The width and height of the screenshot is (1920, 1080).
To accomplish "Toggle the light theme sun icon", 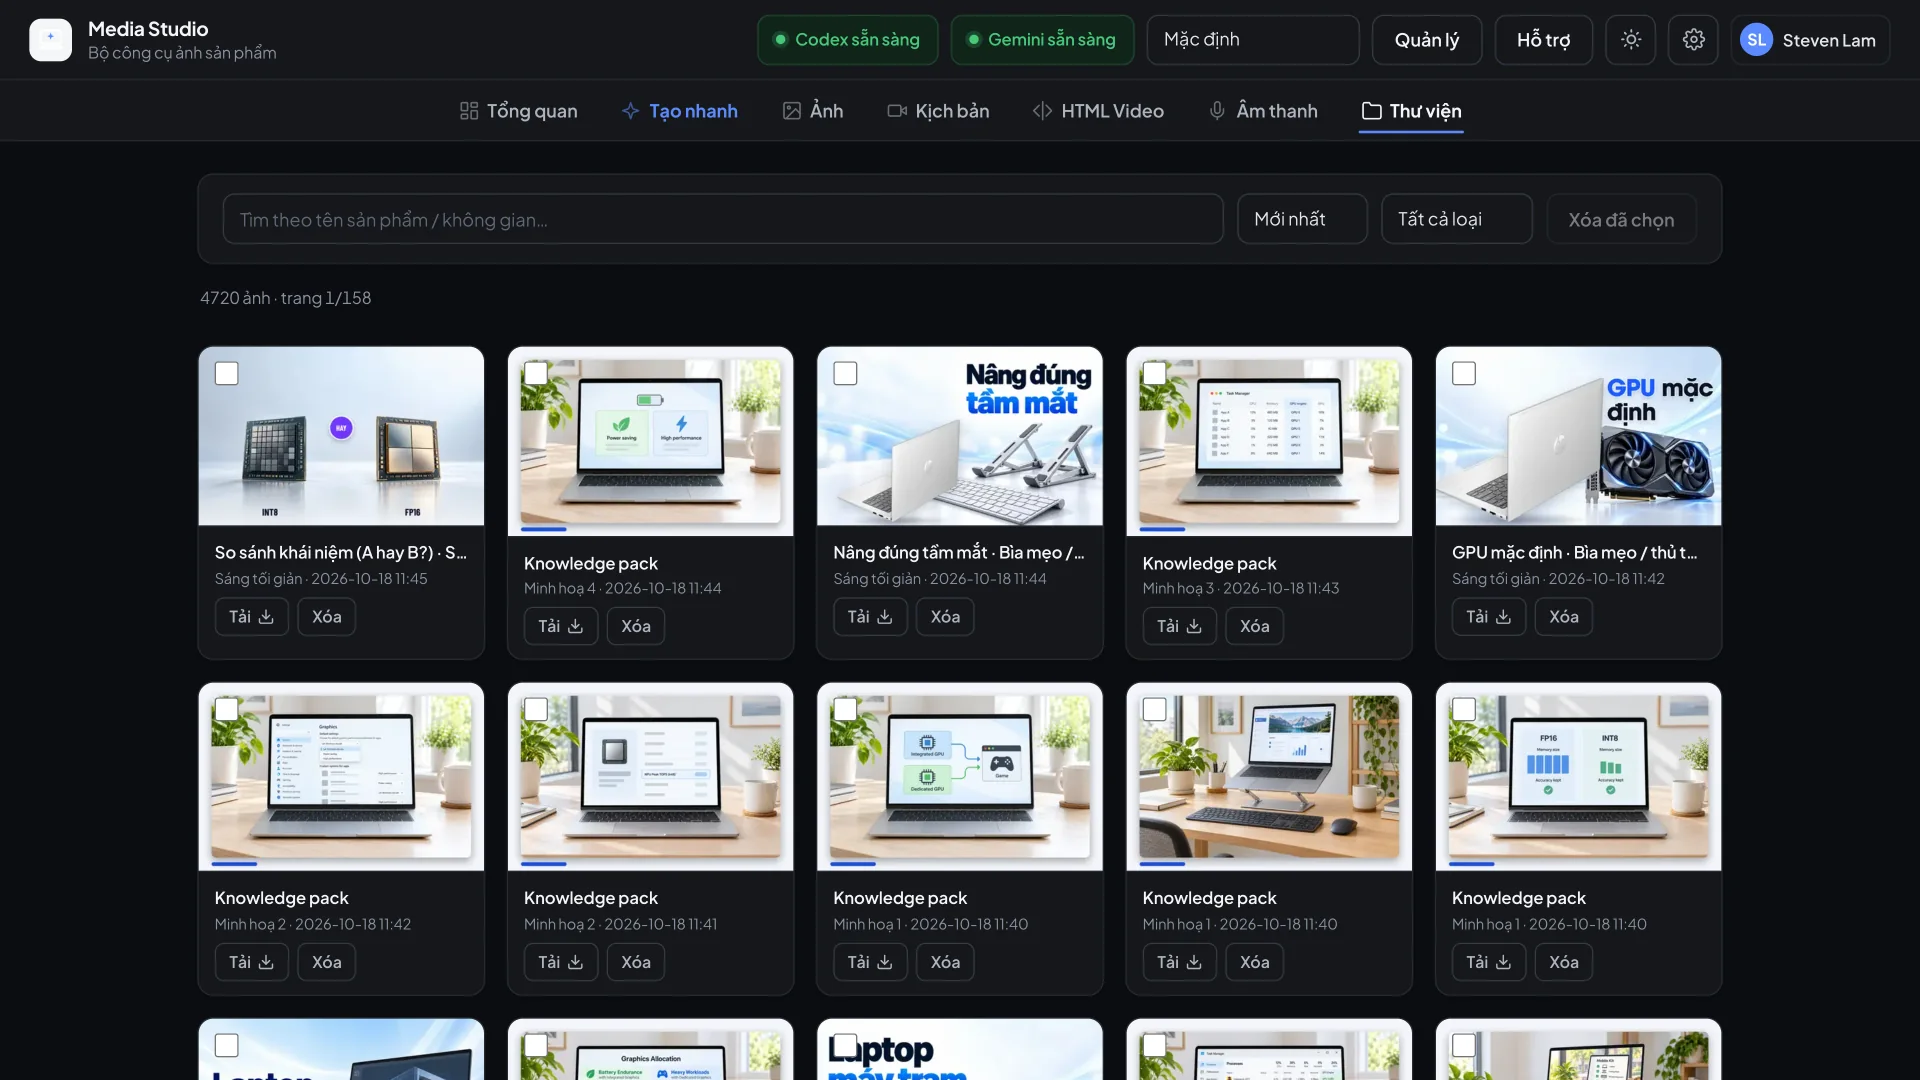I will tap(1631, 40).
